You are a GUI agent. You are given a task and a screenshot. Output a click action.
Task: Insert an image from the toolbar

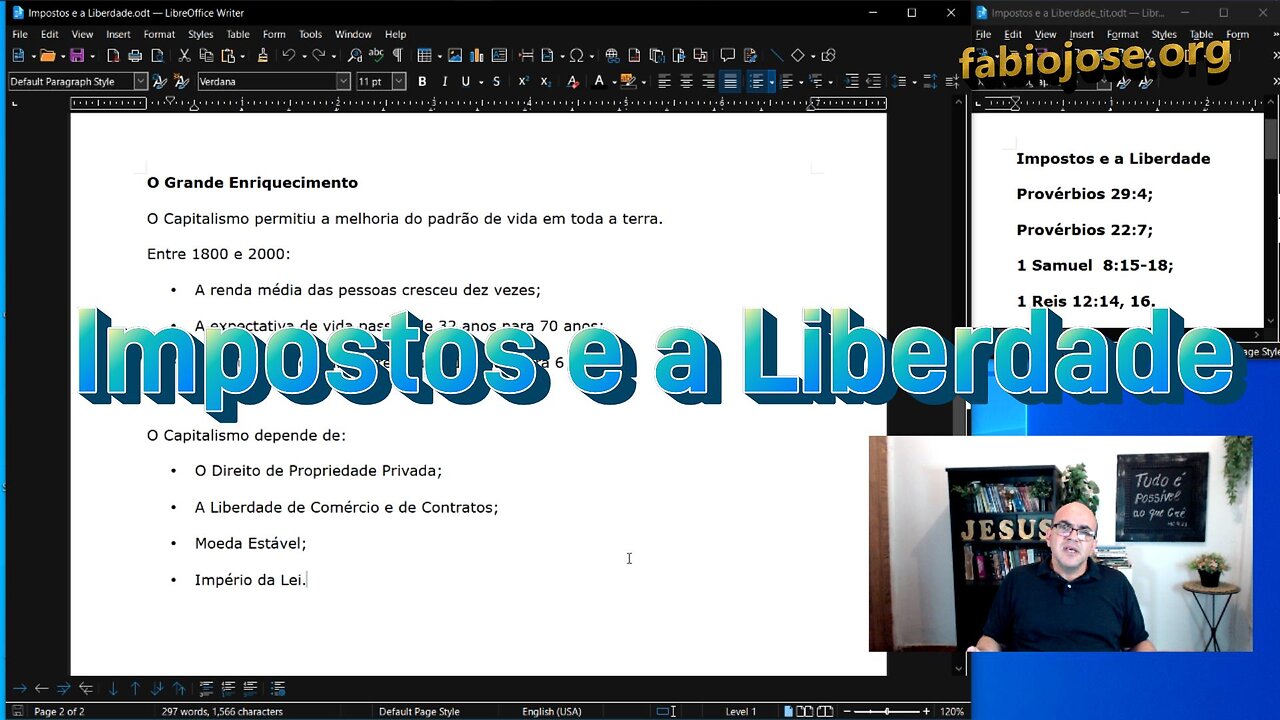click(x=456, y=56)
